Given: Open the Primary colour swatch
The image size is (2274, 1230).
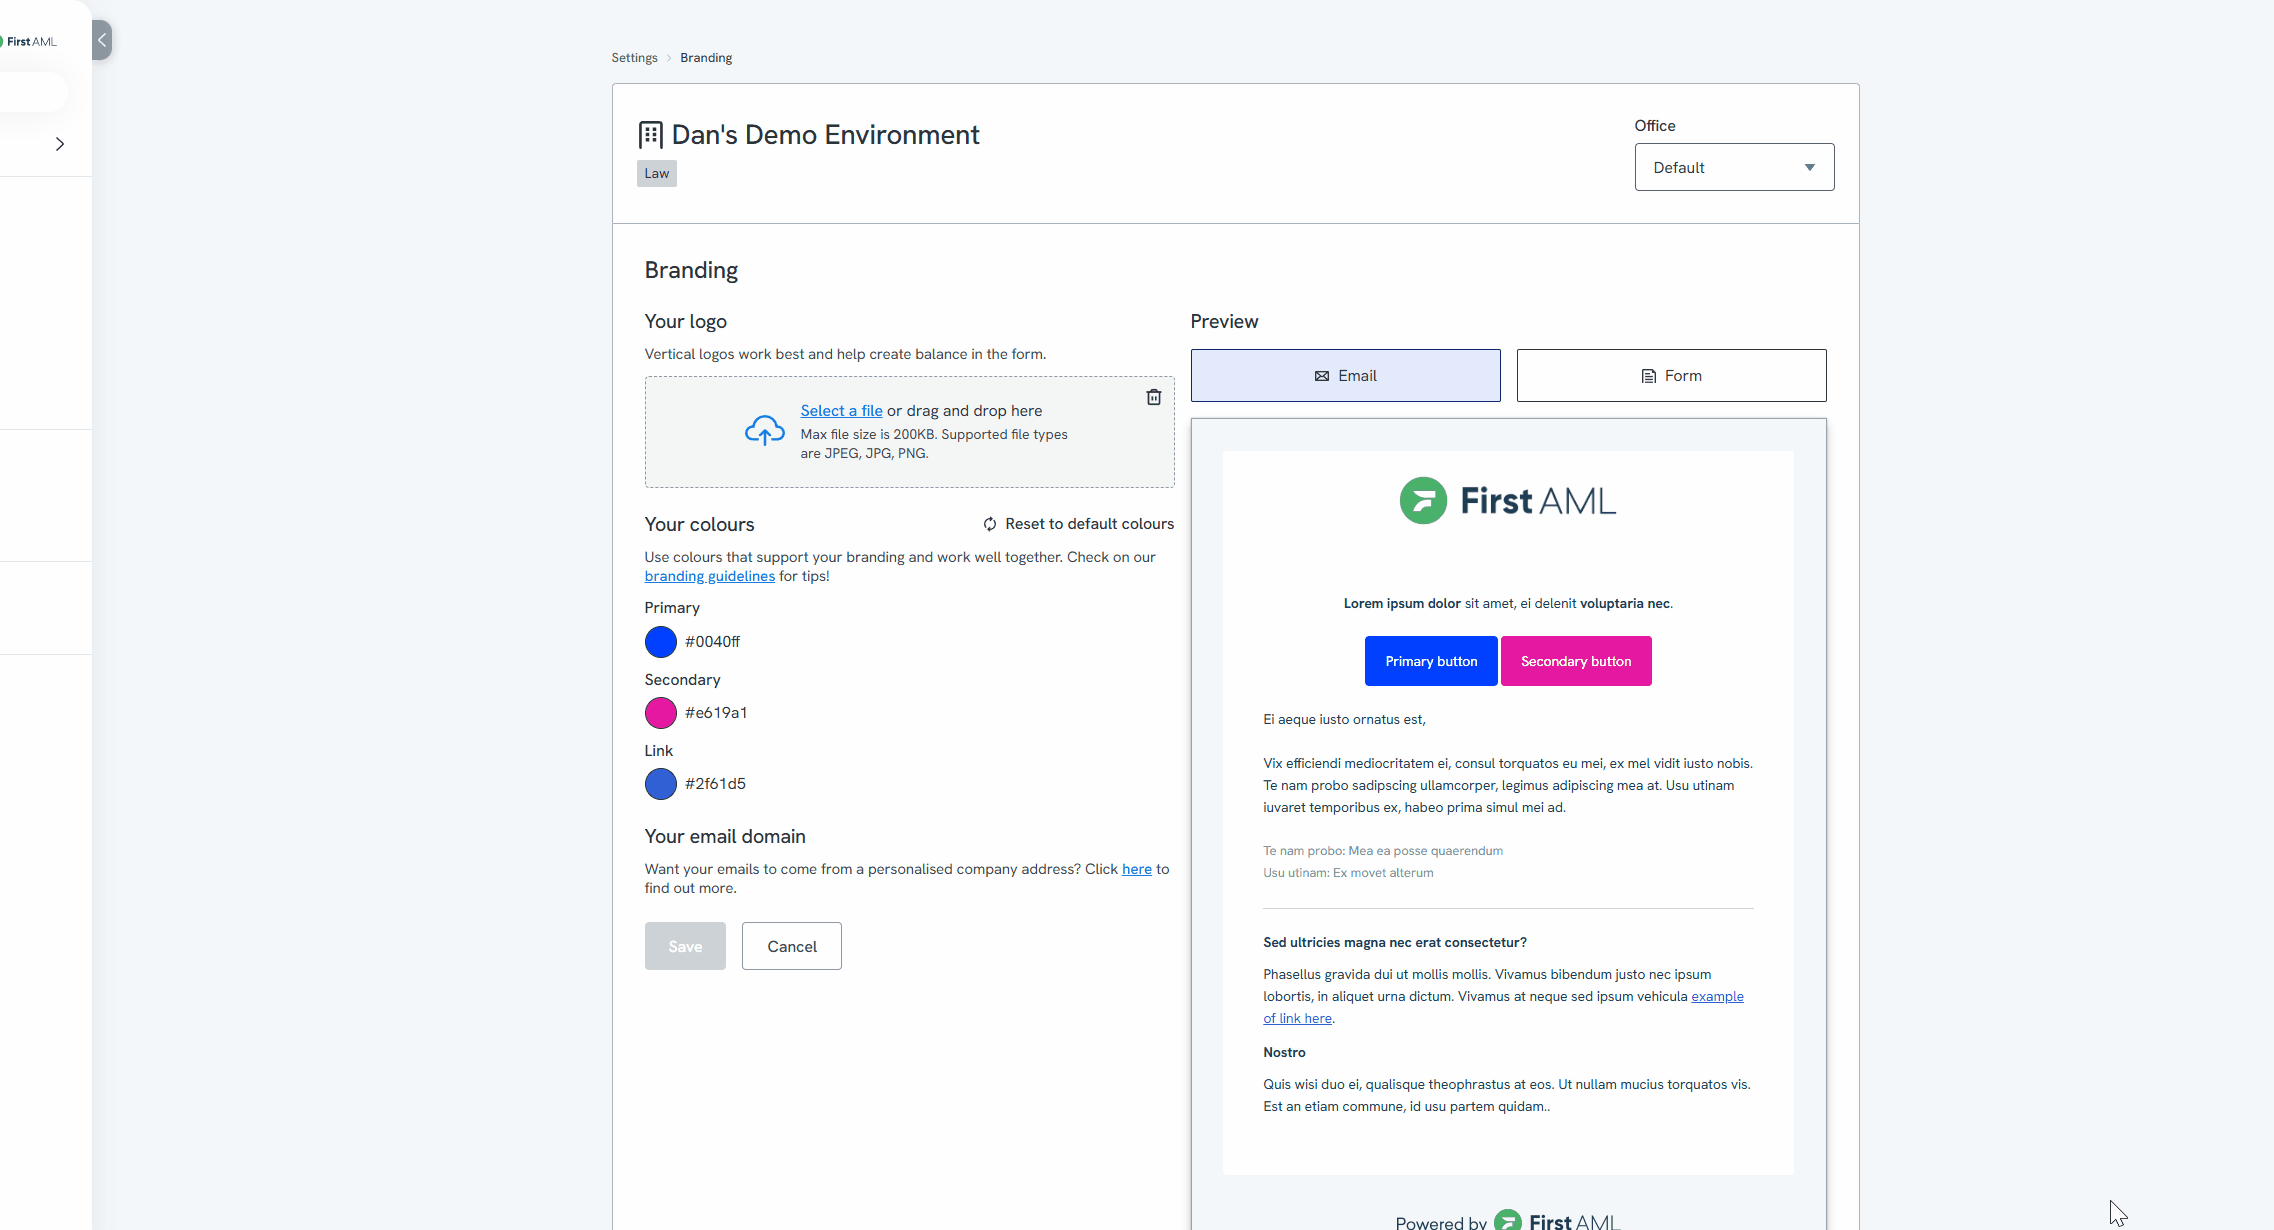Looking at the screenshot, I should tap(660, 642).
